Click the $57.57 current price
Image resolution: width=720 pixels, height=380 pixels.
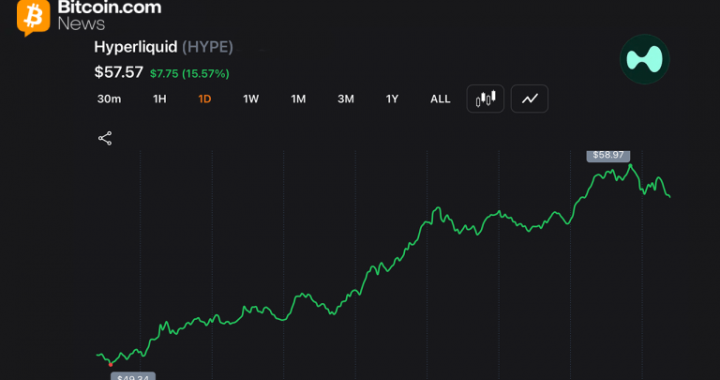118,72
